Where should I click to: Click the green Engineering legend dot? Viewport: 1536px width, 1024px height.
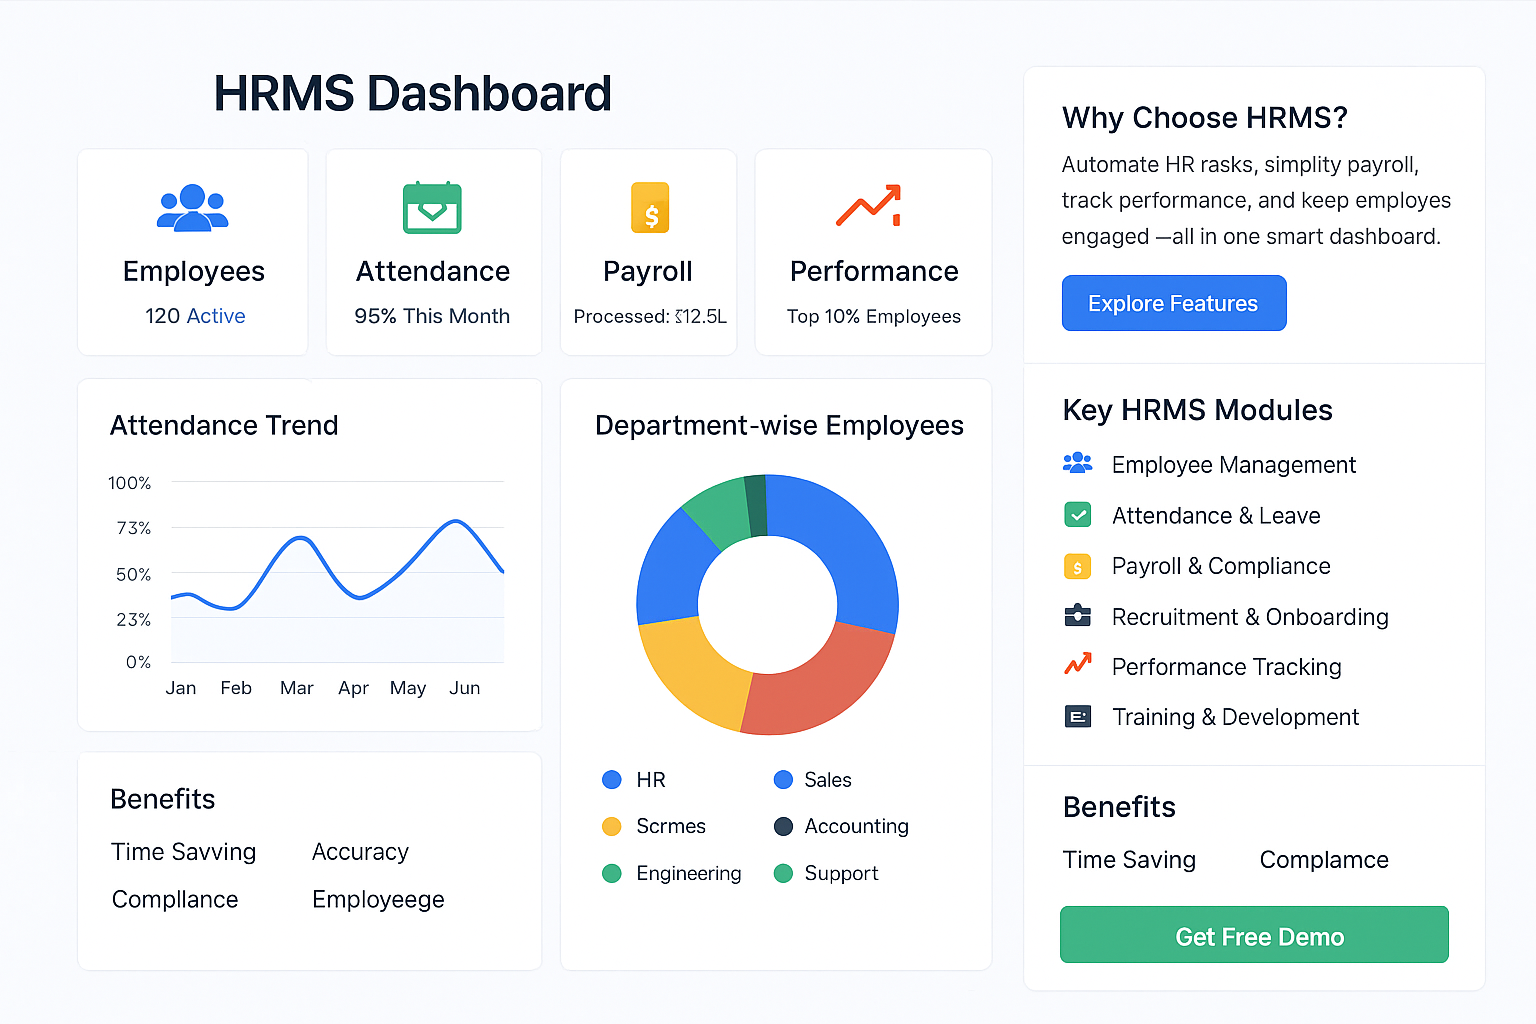point(611,873)
